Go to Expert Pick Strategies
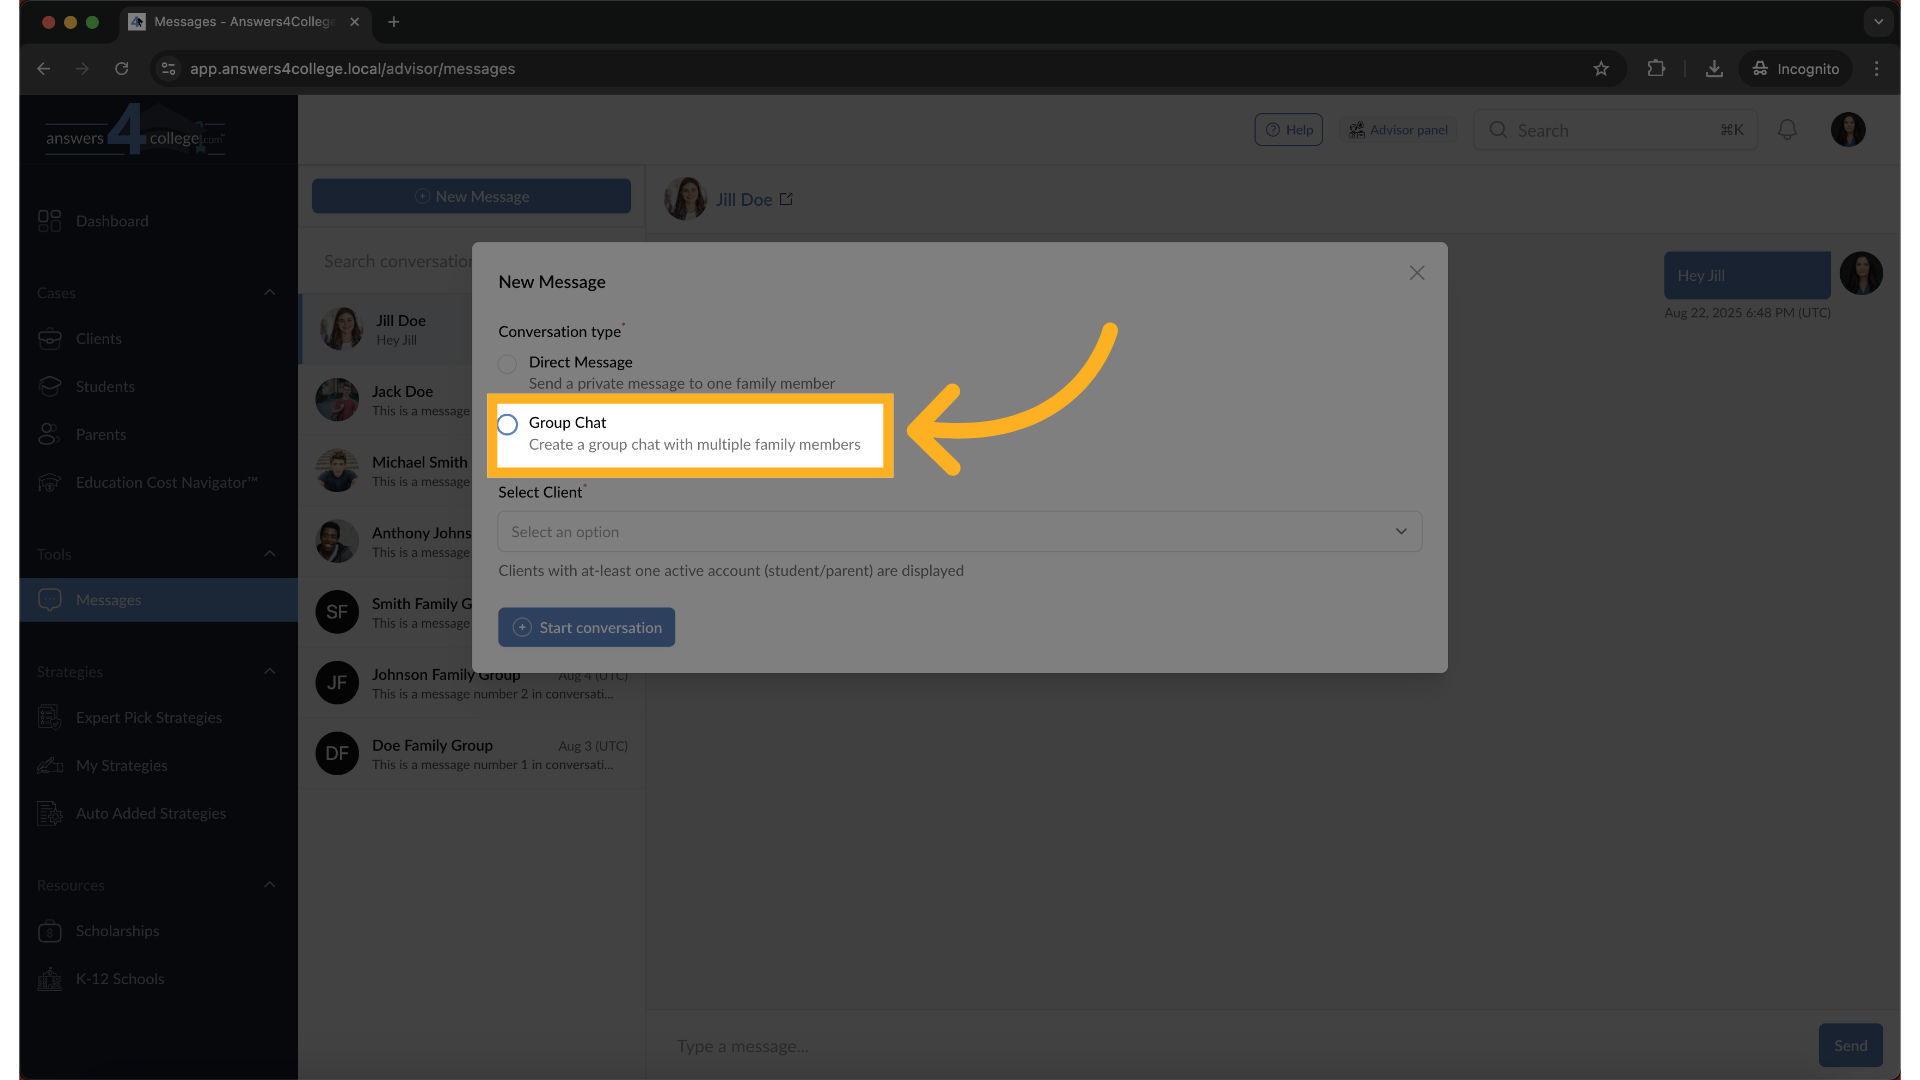This screenshot has height=1080, width=1920. (x=148, y=718)
